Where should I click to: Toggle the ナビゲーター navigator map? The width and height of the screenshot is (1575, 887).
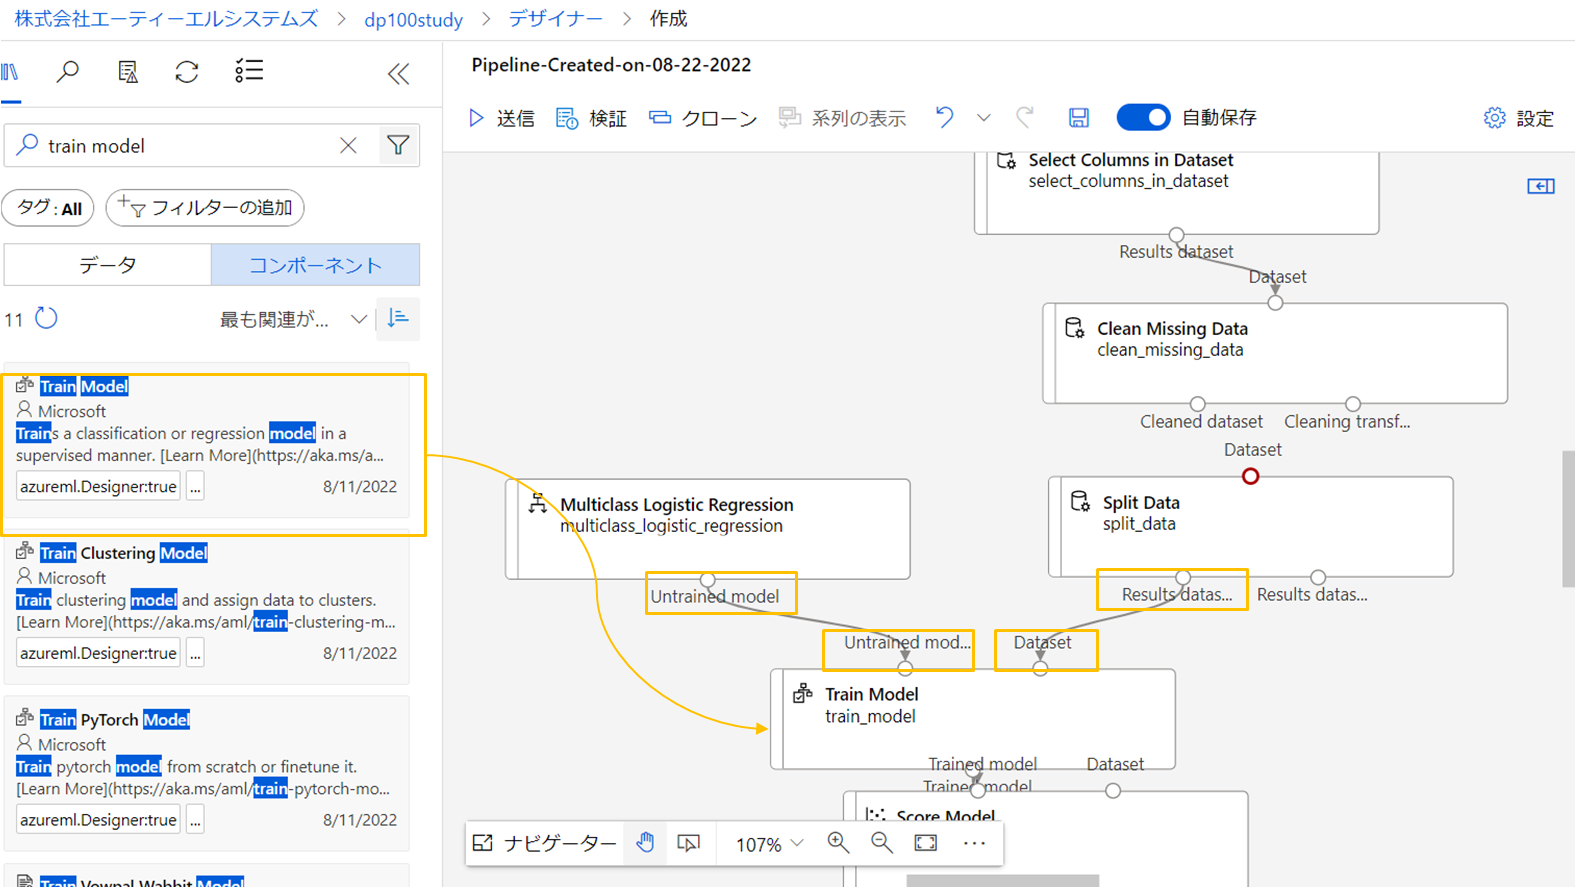(545, 843)
